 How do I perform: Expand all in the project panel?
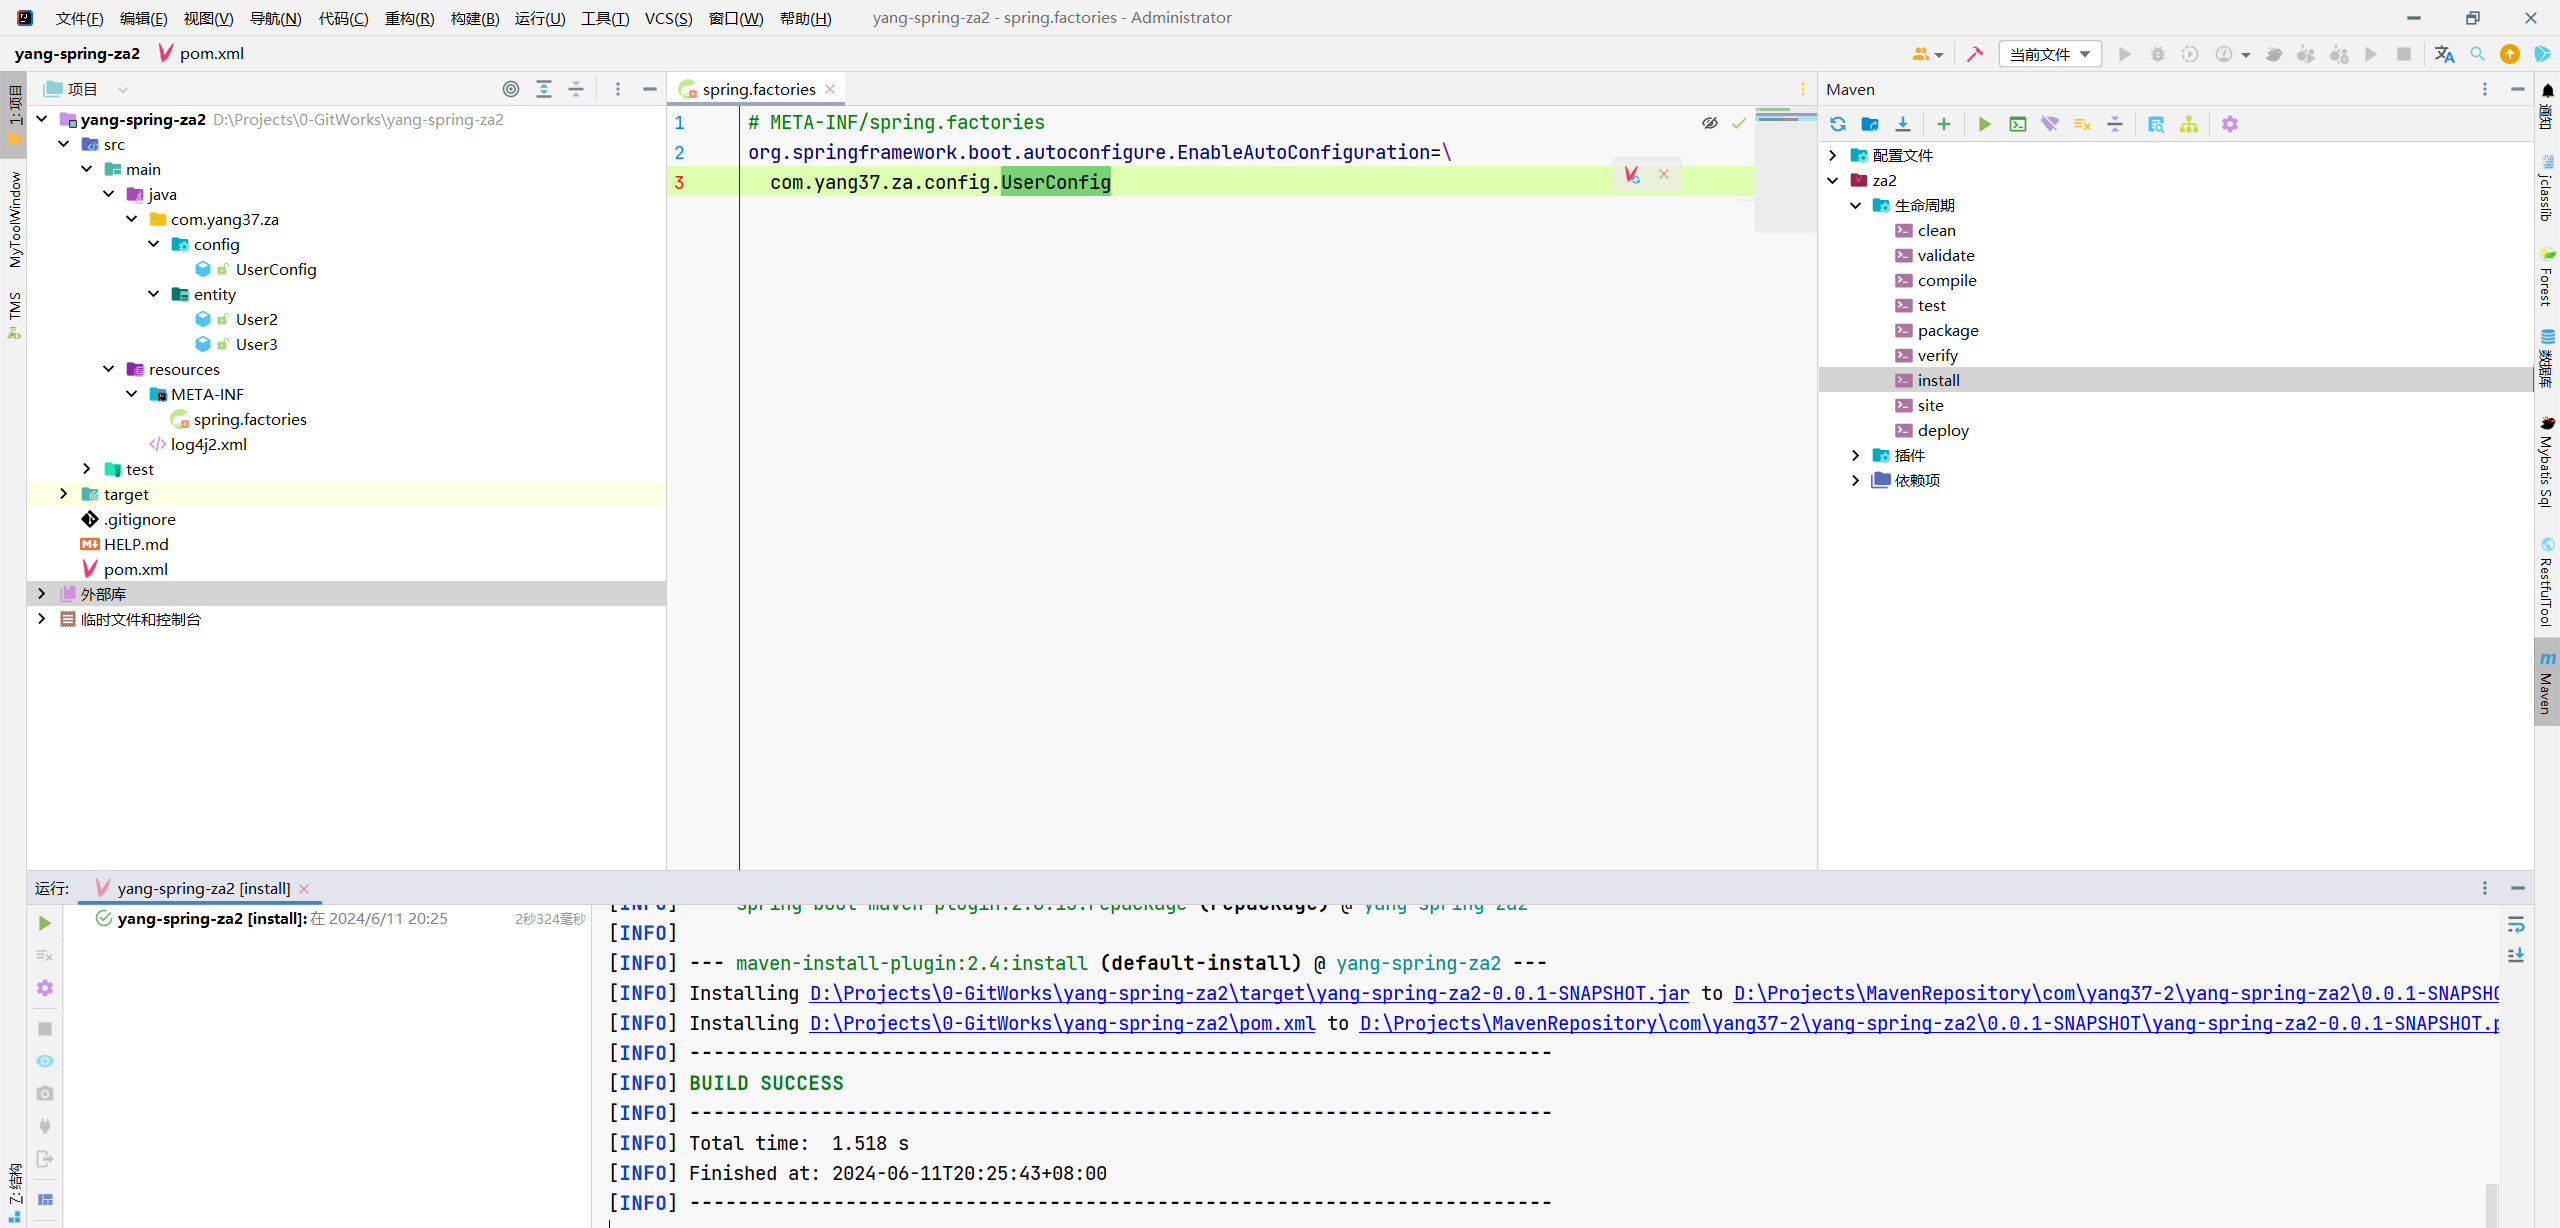point(544,89)
